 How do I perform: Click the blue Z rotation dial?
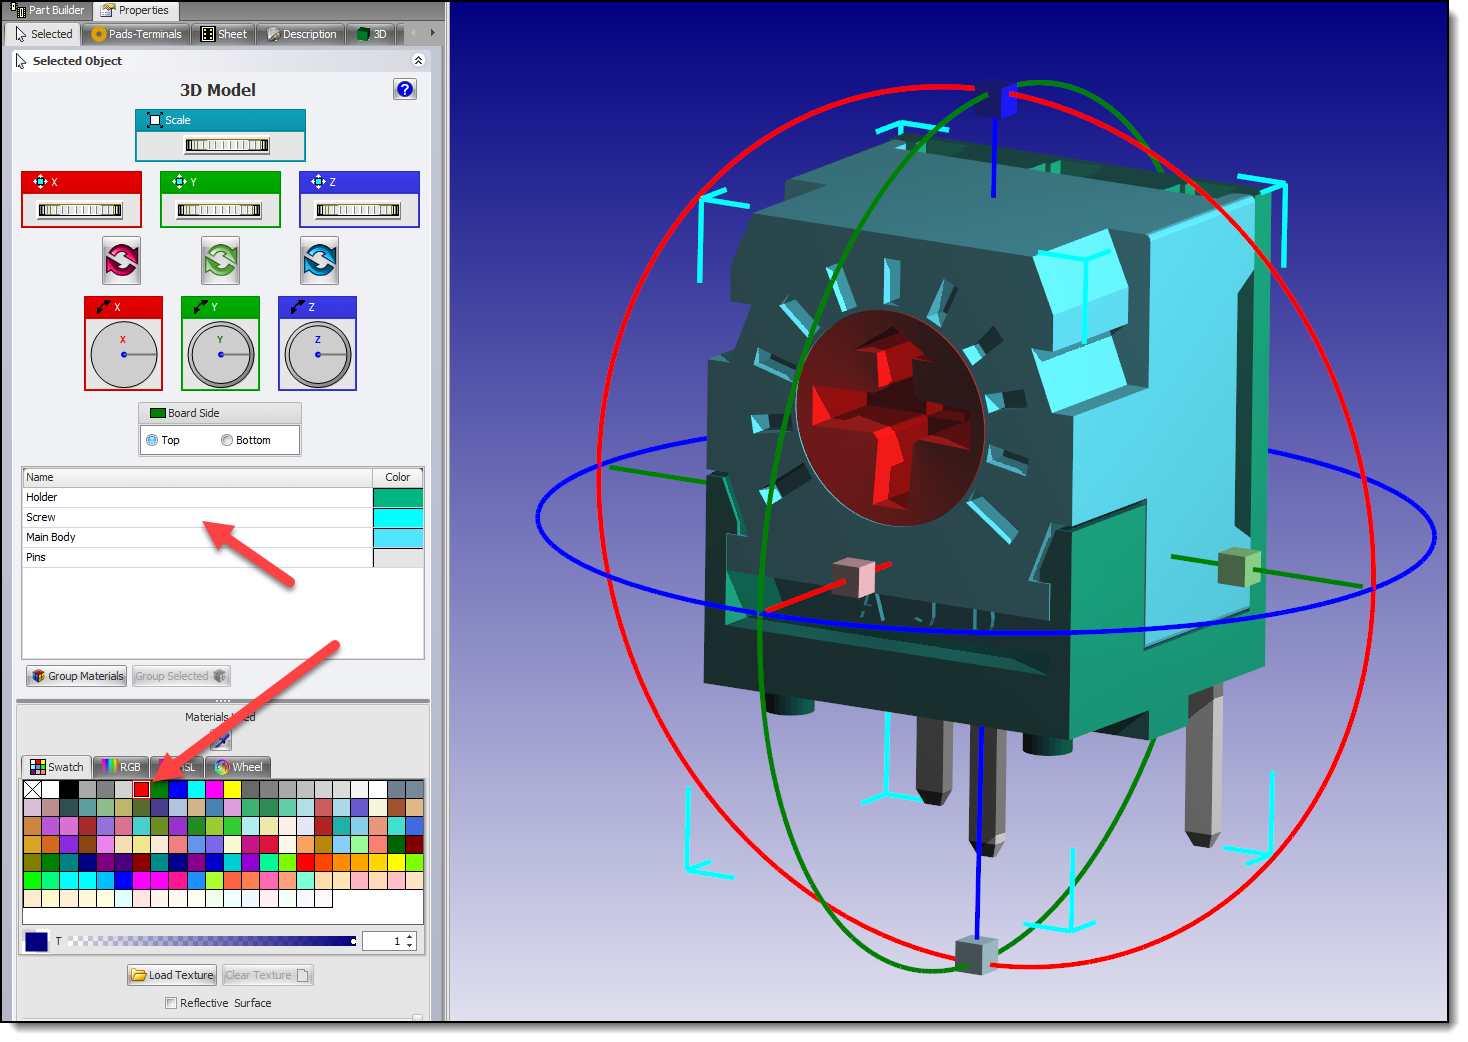point(318,354)
